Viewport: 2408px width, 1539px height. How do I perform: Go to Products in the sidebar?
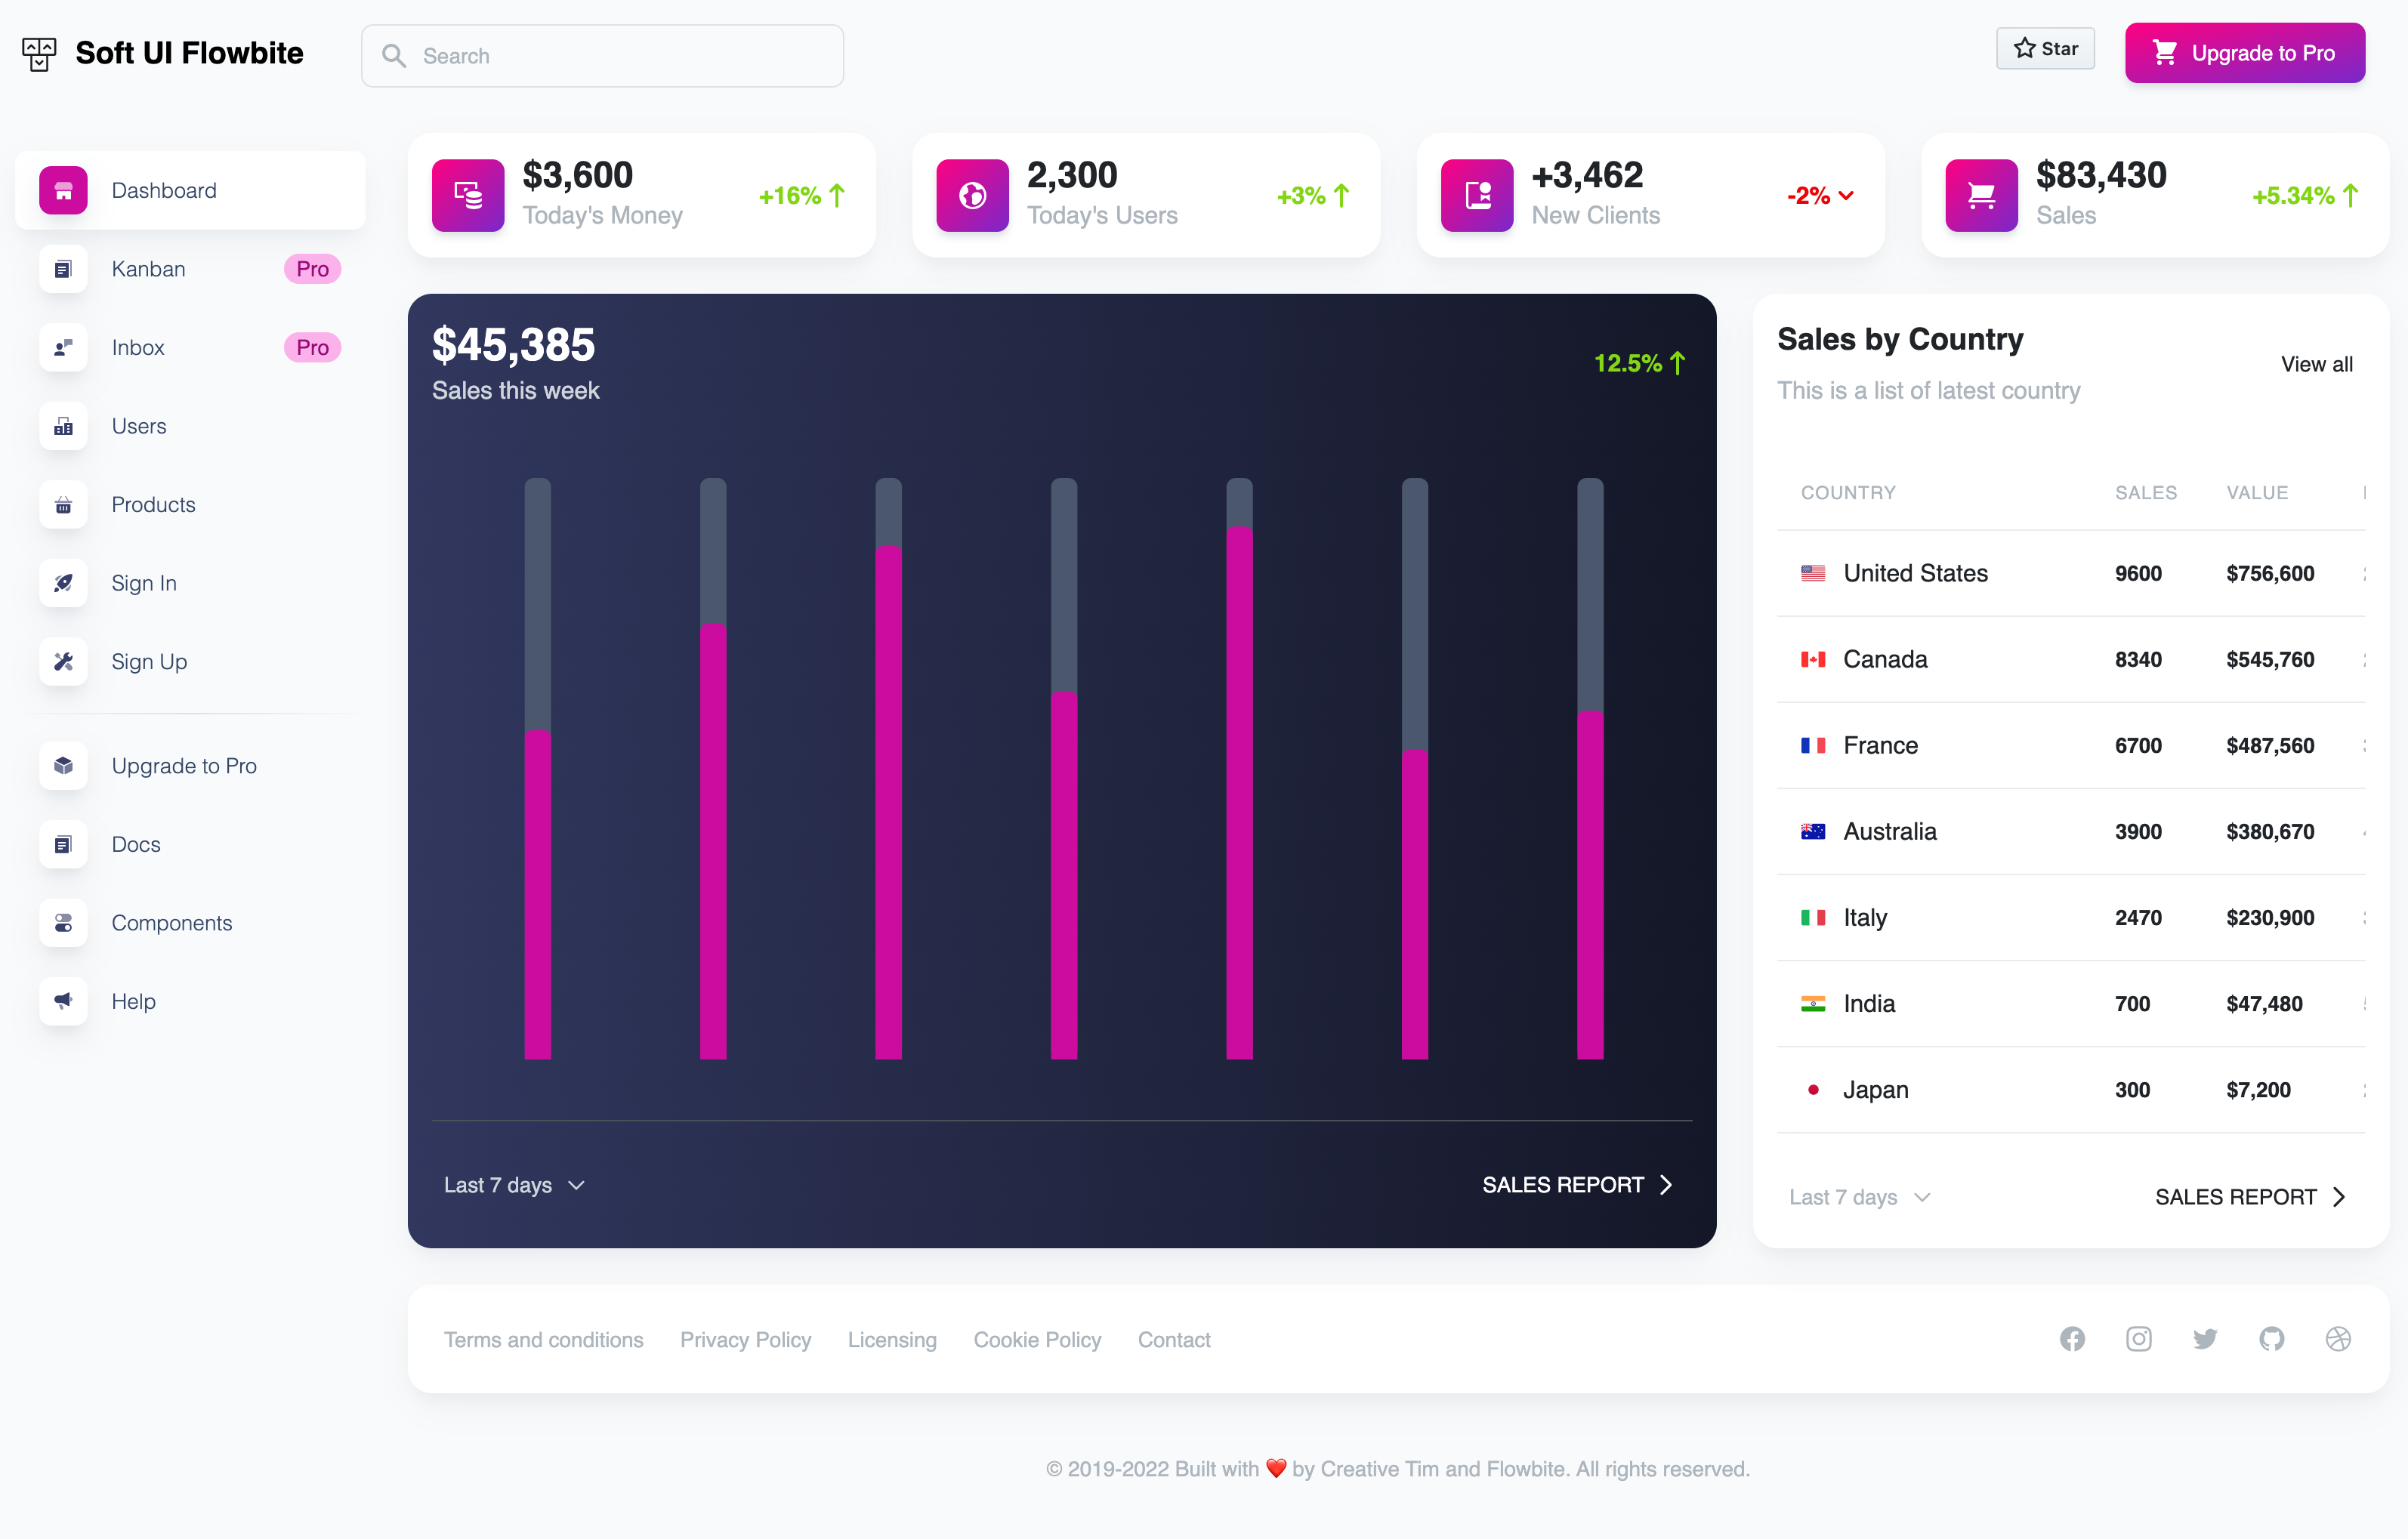[x=153, y=505]
